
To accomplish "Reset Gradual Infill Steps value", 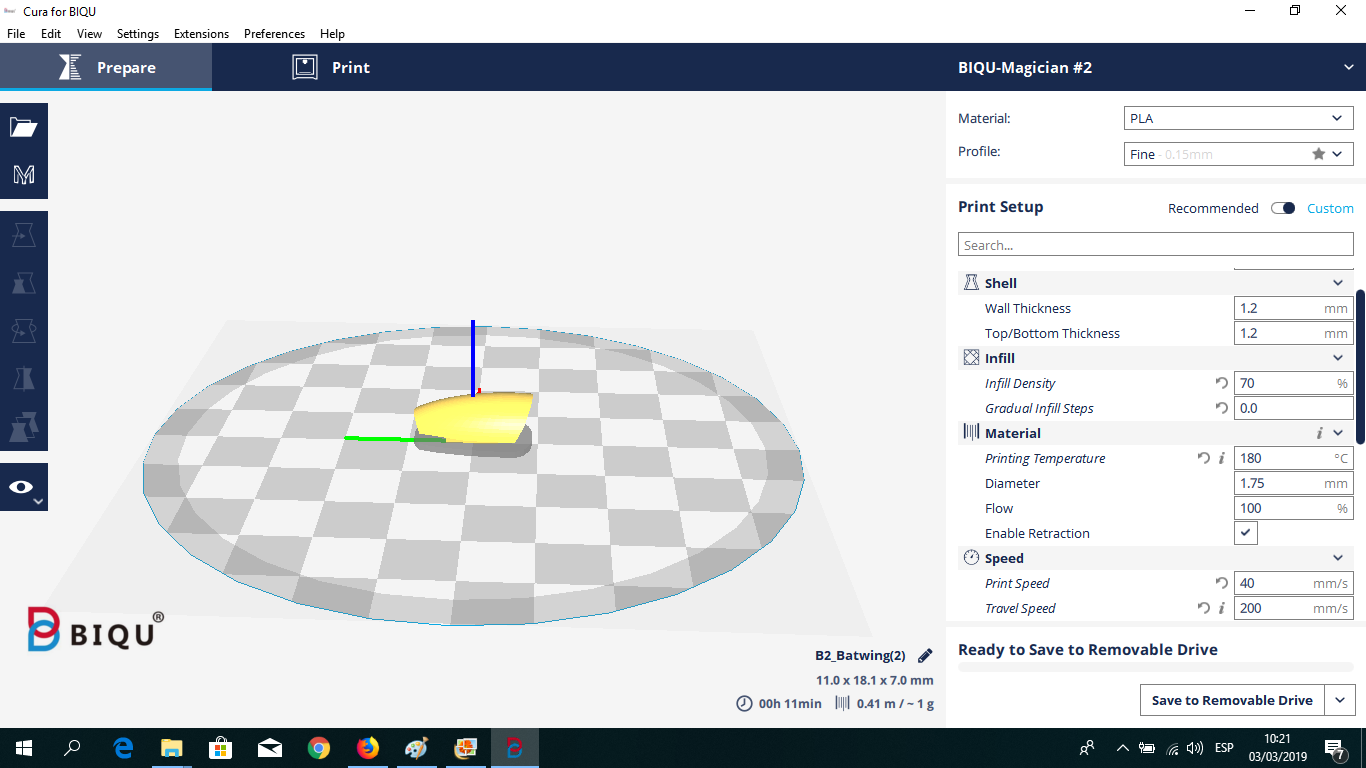I will pos(1221,408).
